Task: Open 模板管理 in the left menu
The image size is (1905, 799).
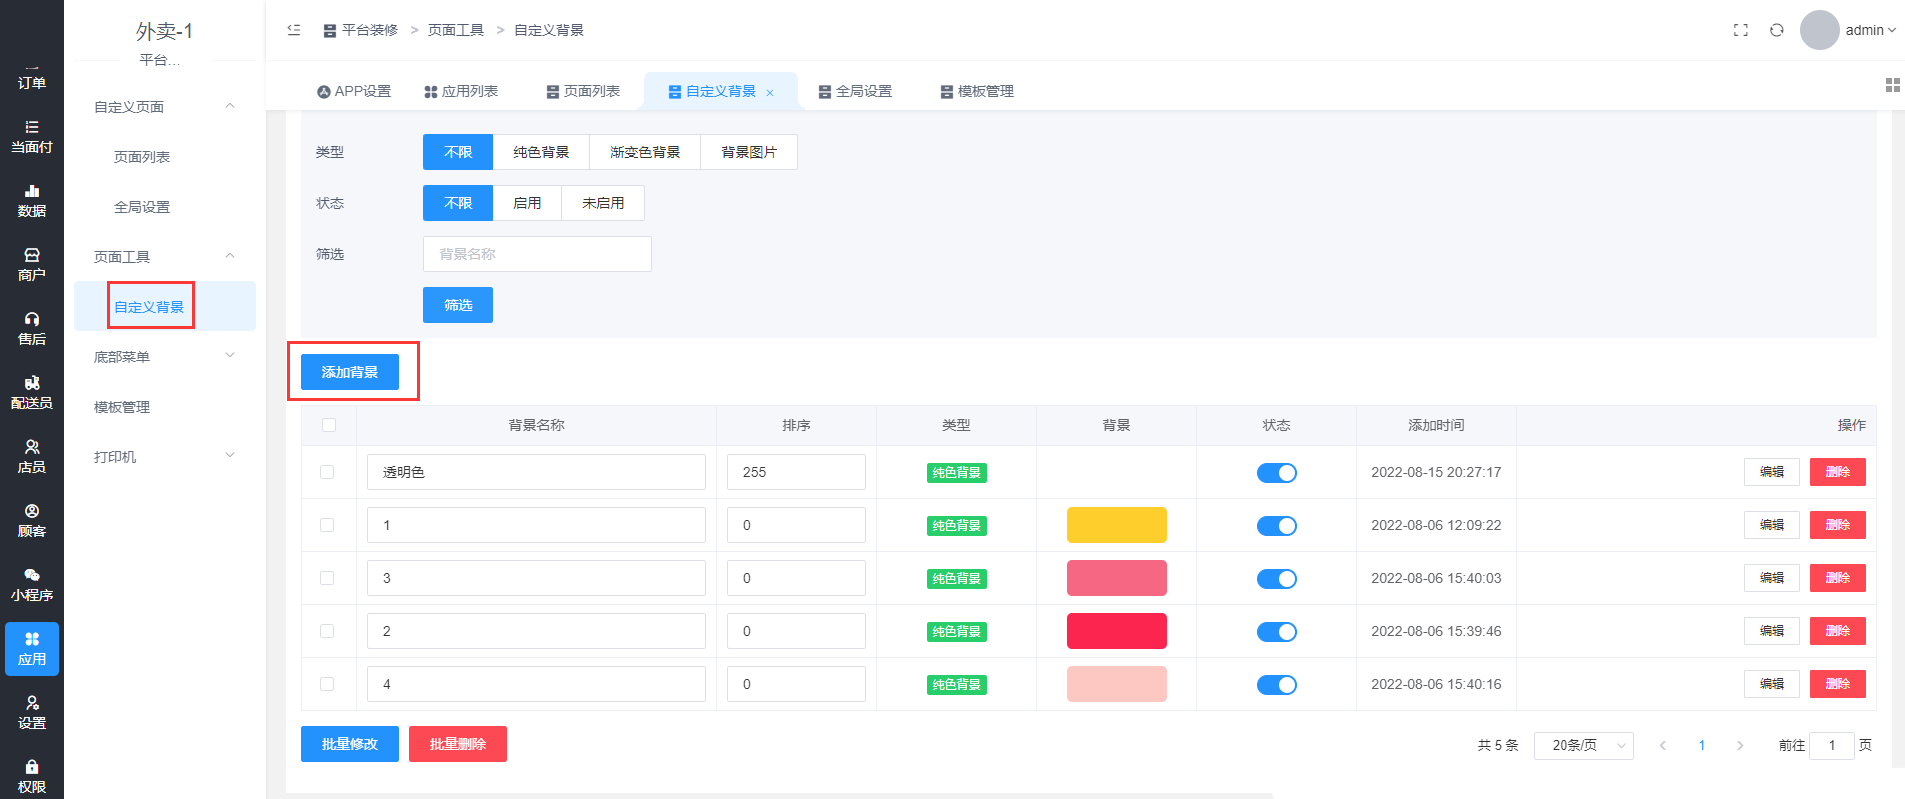Action: [x=122, y=407]
